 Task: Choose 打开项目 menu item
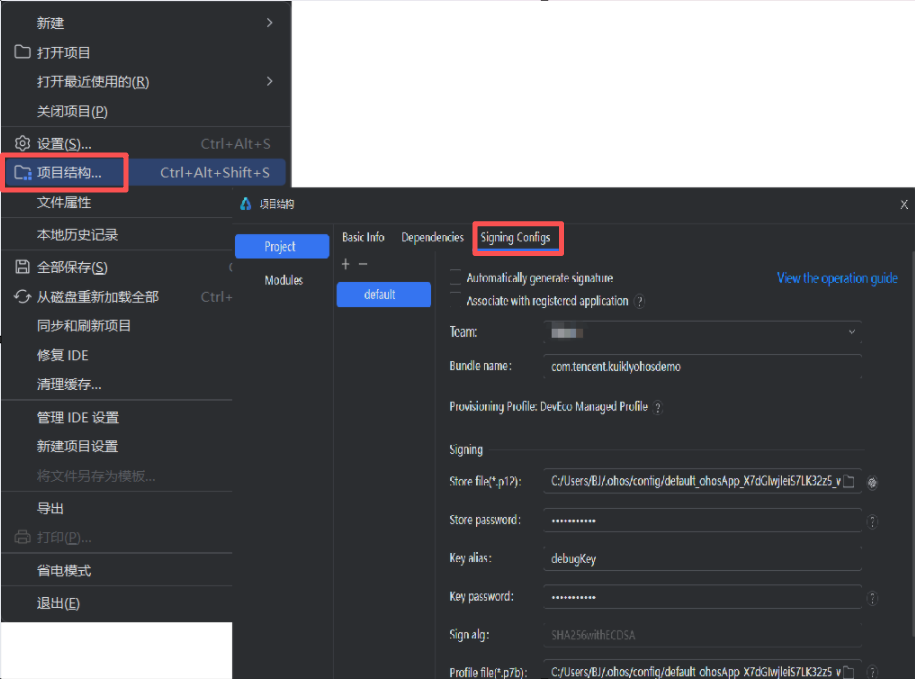(146, 52)
